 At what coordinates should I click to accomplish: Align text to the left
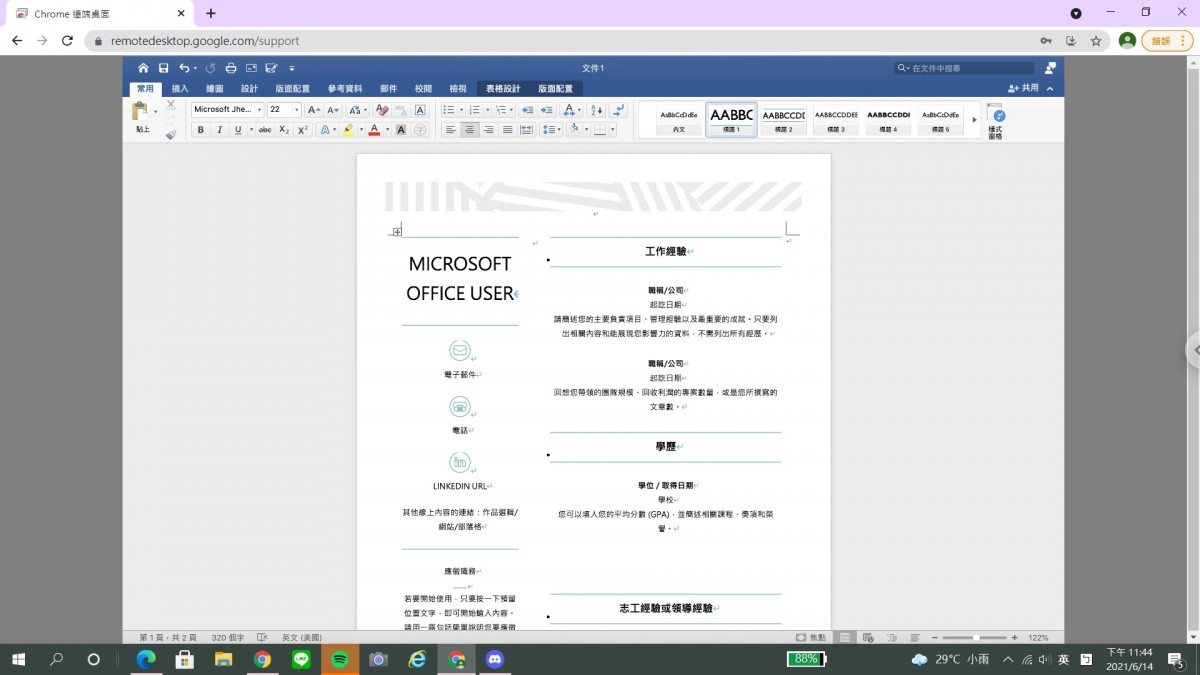point(451,130)
